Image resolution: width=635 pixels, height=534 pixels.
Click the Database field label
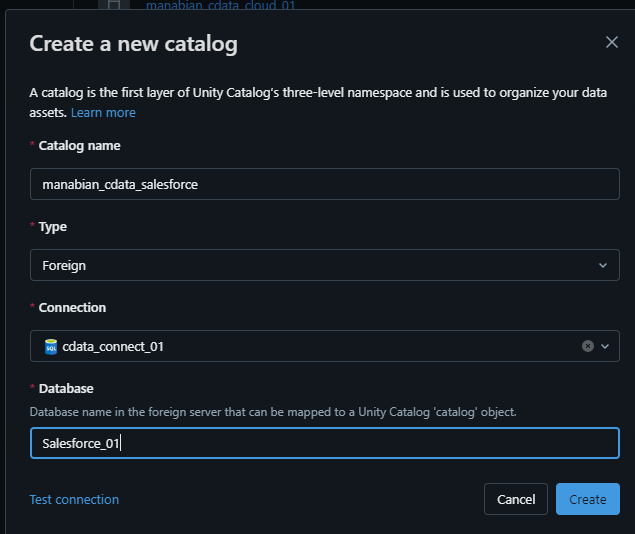pos(66,389)
